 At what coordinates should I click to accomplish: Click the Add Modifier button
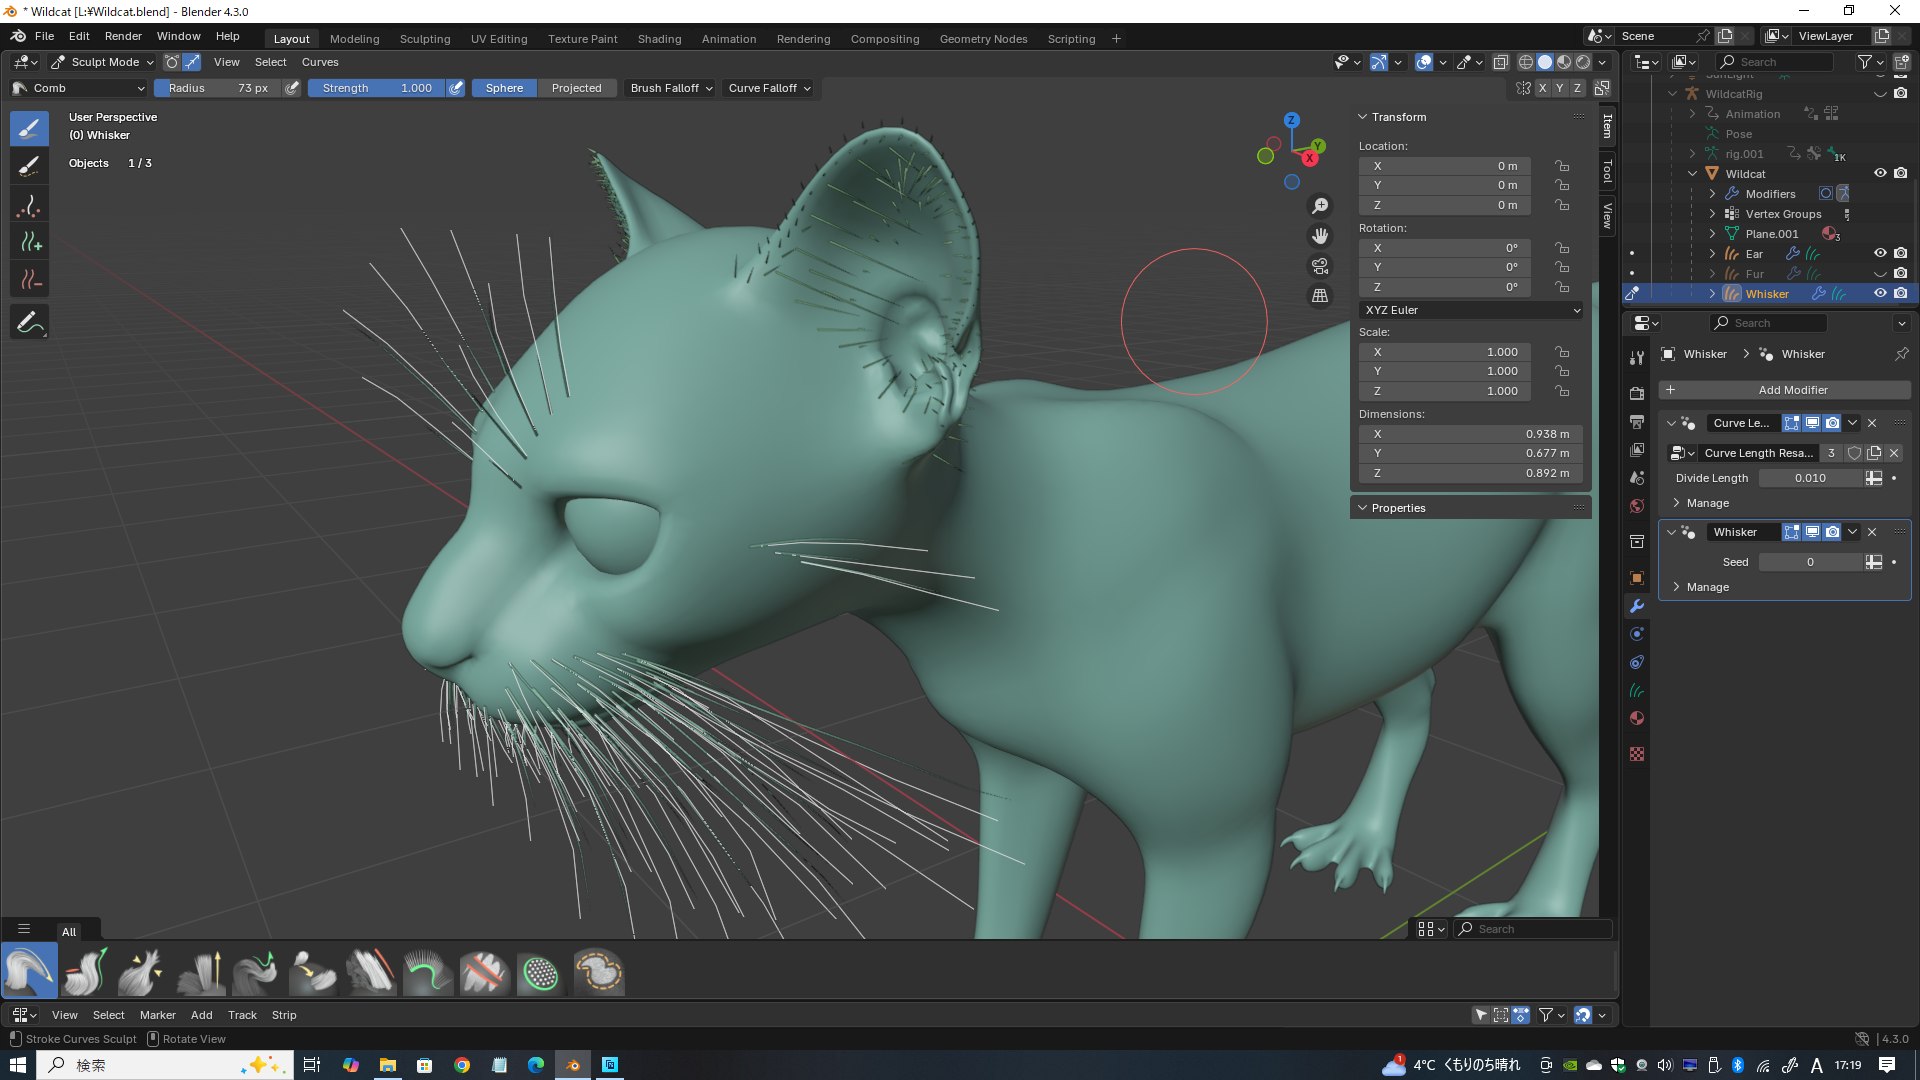coord(1785,390)
